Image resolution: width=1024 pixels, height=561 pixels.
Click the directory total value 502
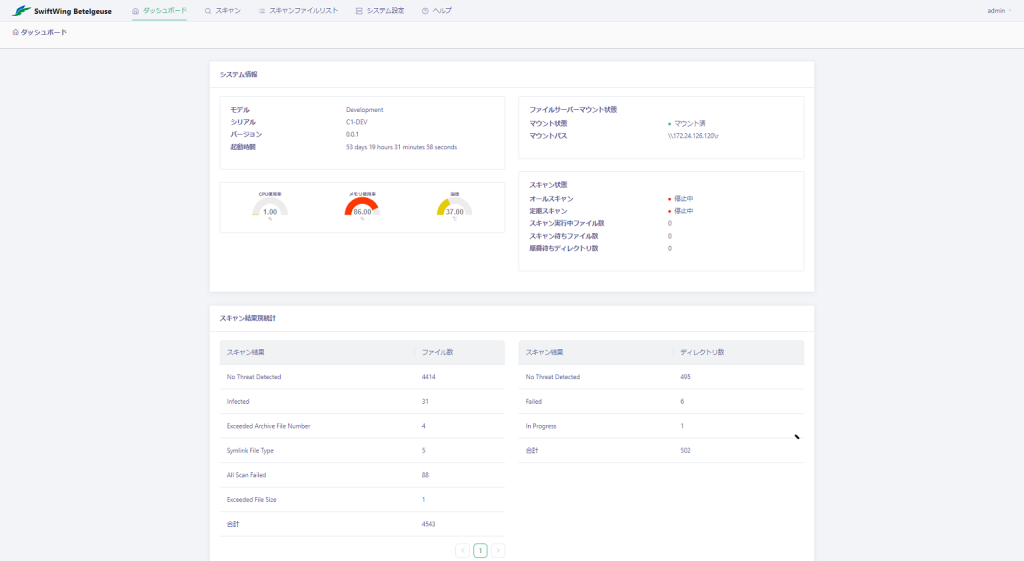685,451
